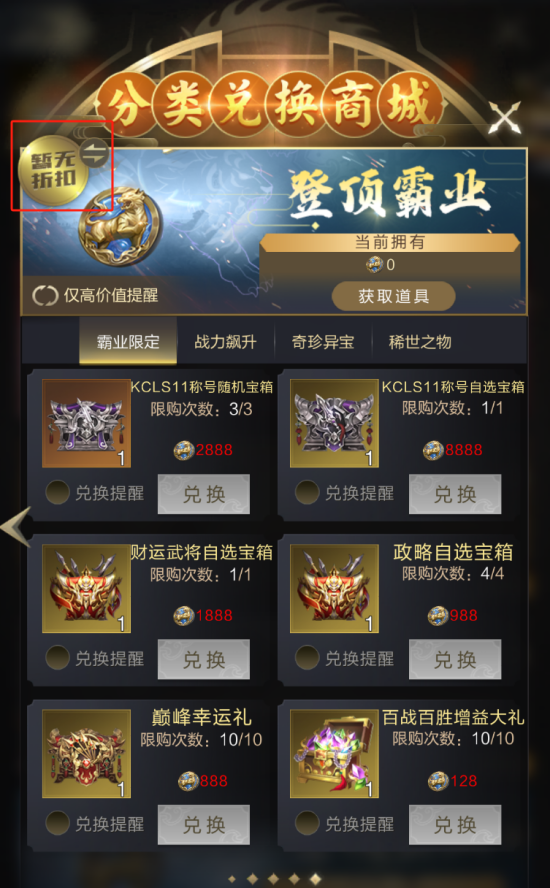The image size is (550, 888).
Task: Switch to the 战力飙升 tab
Action: 225,341
